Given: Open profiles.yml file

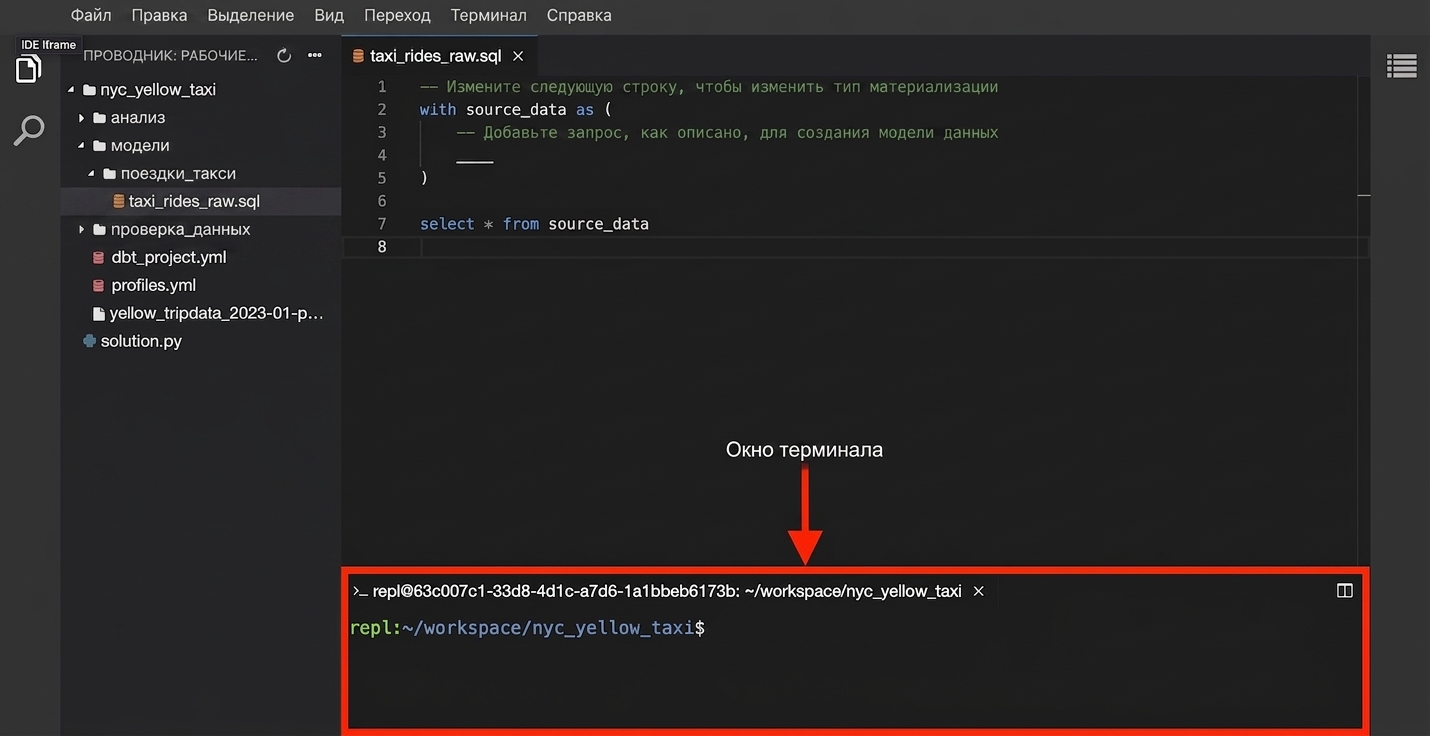Looking at the screenshot, I should pos(154,285).
